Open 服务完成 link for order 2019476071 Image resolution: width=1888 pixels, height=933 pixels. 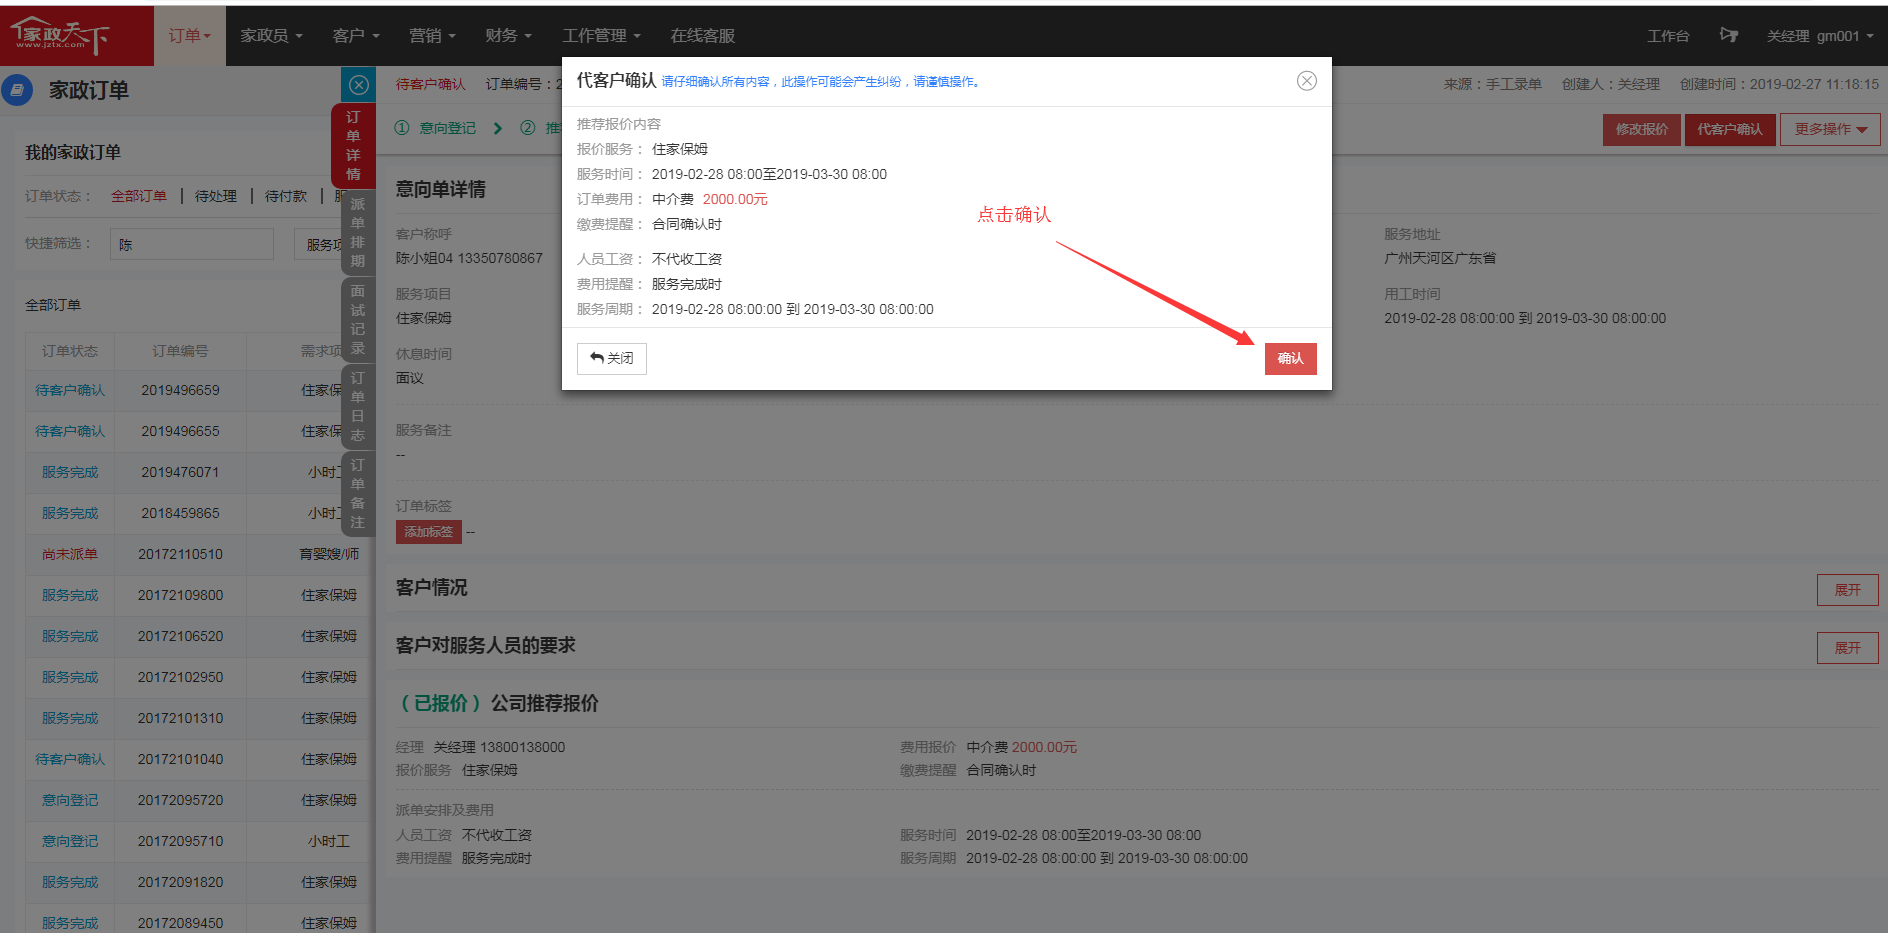70,472
